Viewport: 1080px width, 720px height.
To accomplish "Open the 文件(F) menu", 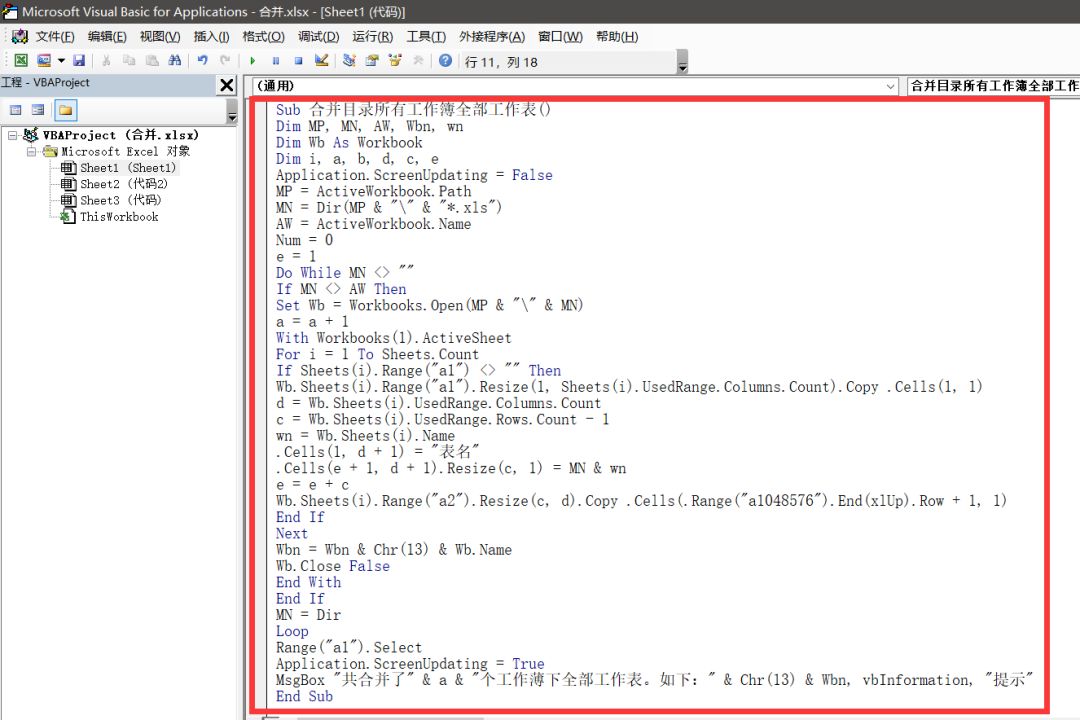I will tap(55, 37).
